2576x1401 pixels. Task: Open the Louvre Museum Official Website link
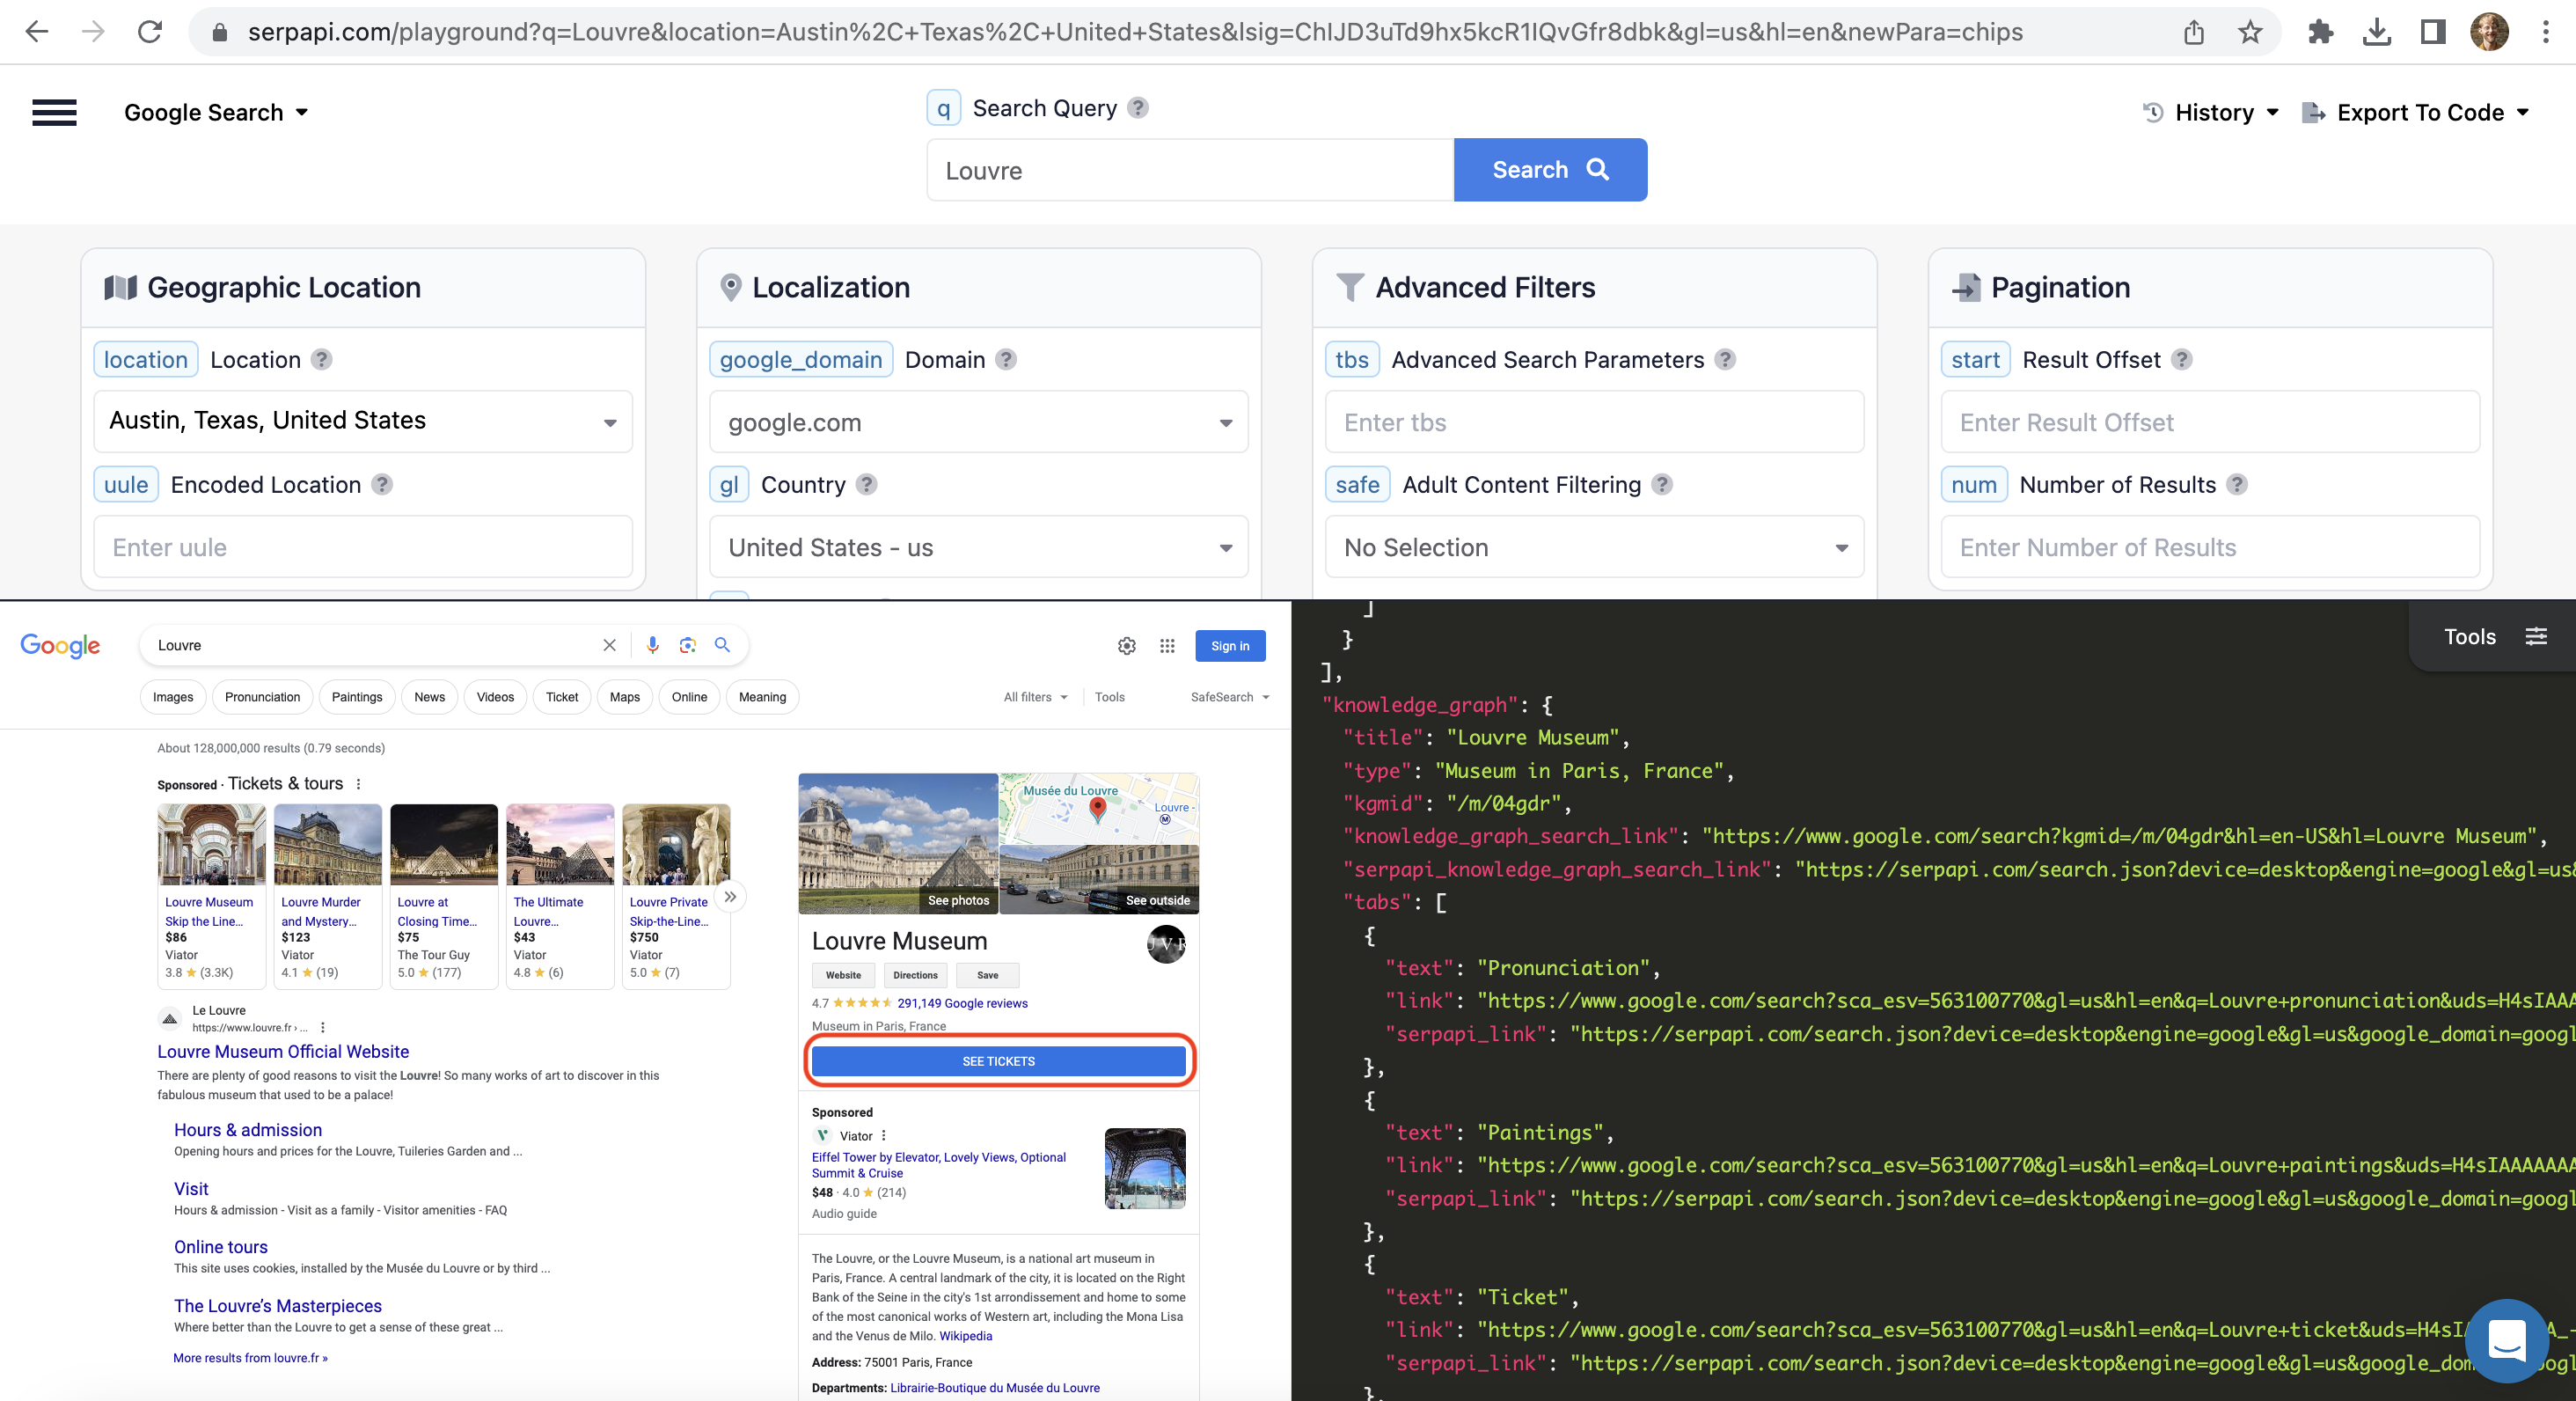coord(282,1051)
